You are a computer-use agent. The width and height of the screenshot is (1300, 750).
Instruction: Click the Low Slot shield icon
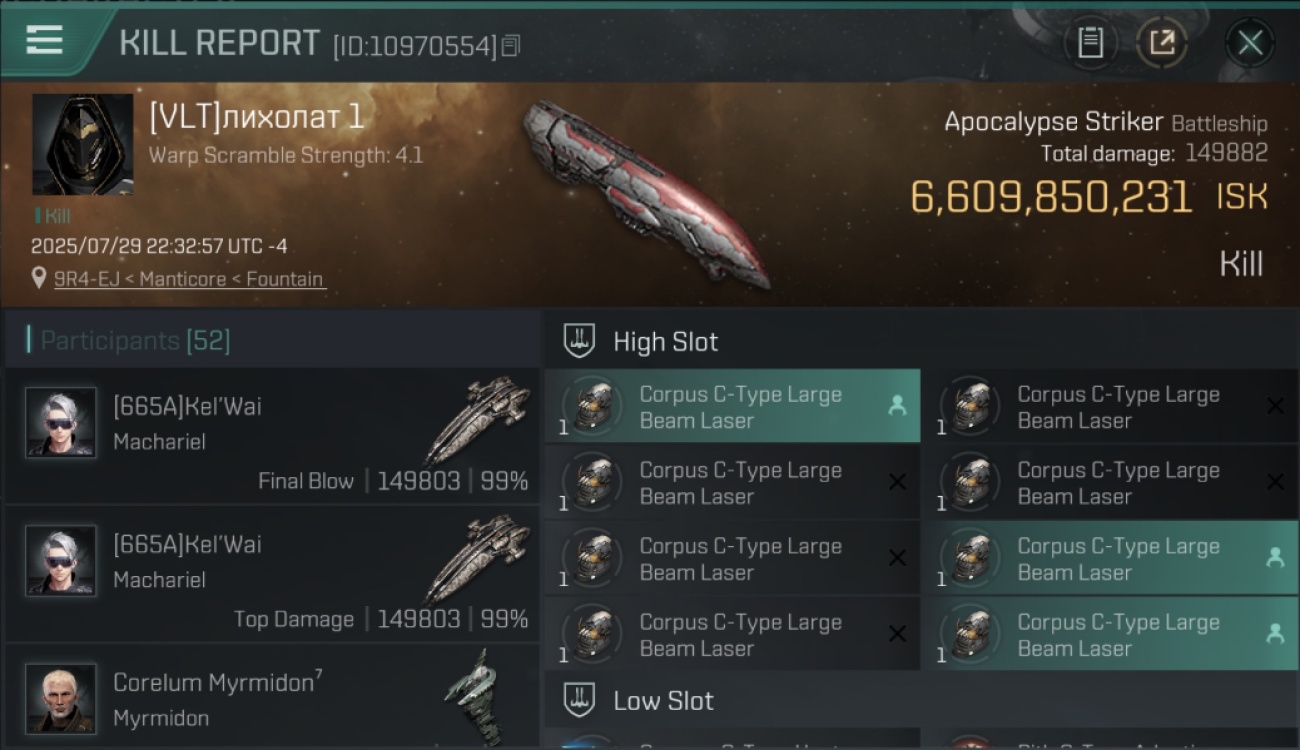[580, 700]
